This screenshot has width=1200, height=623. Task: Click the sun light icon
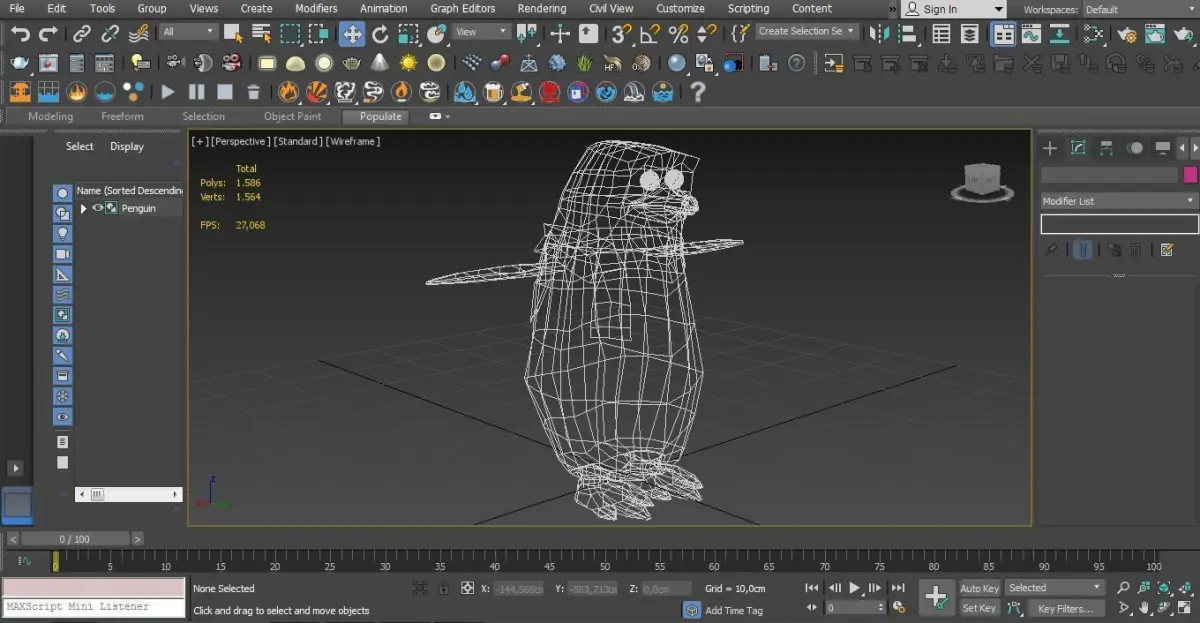[x=408, y=63]
